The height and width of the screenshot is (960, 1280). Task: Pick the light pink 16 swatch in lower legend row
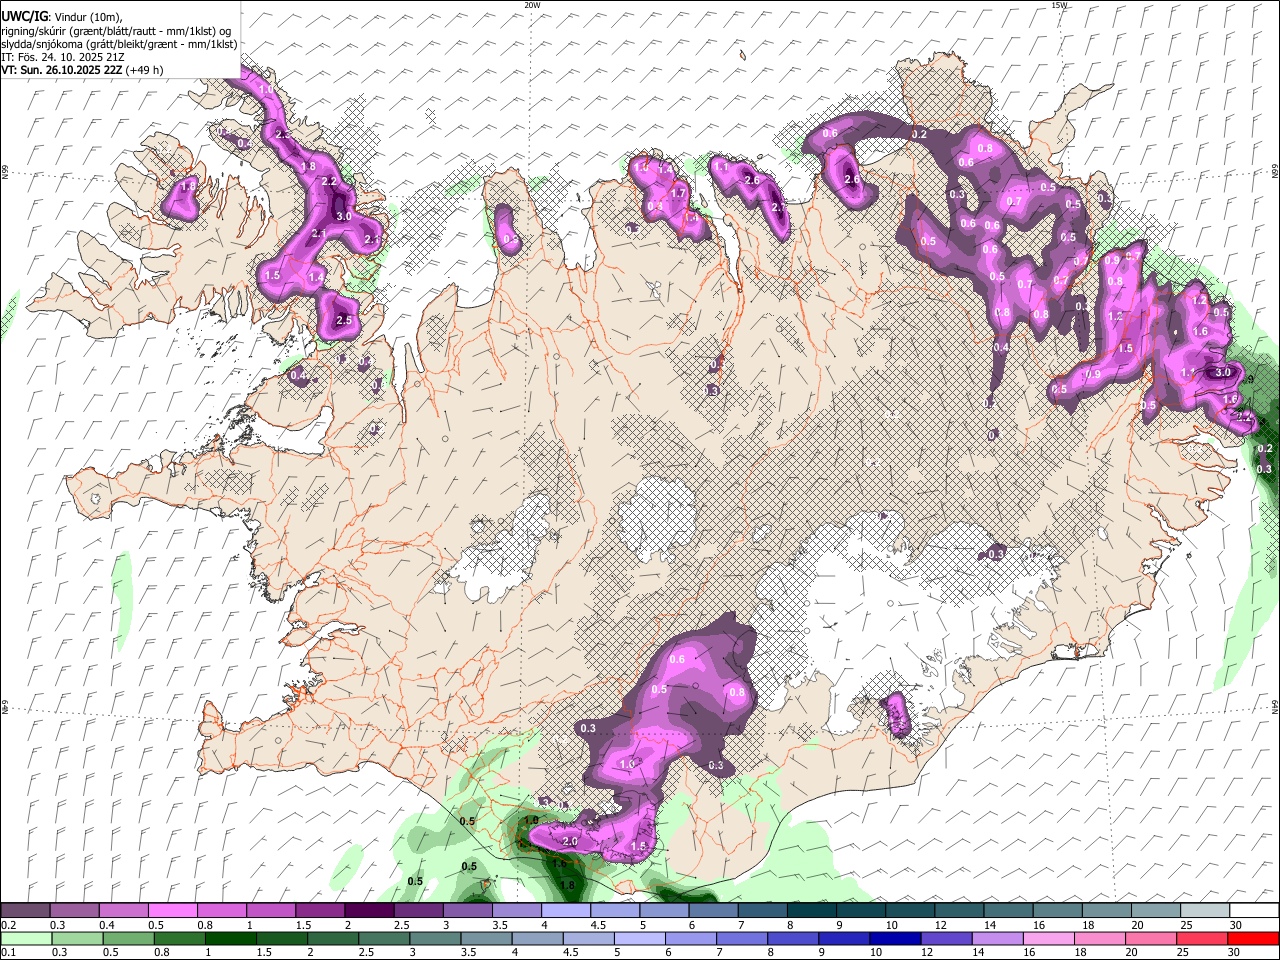(x=1047, y=938)
